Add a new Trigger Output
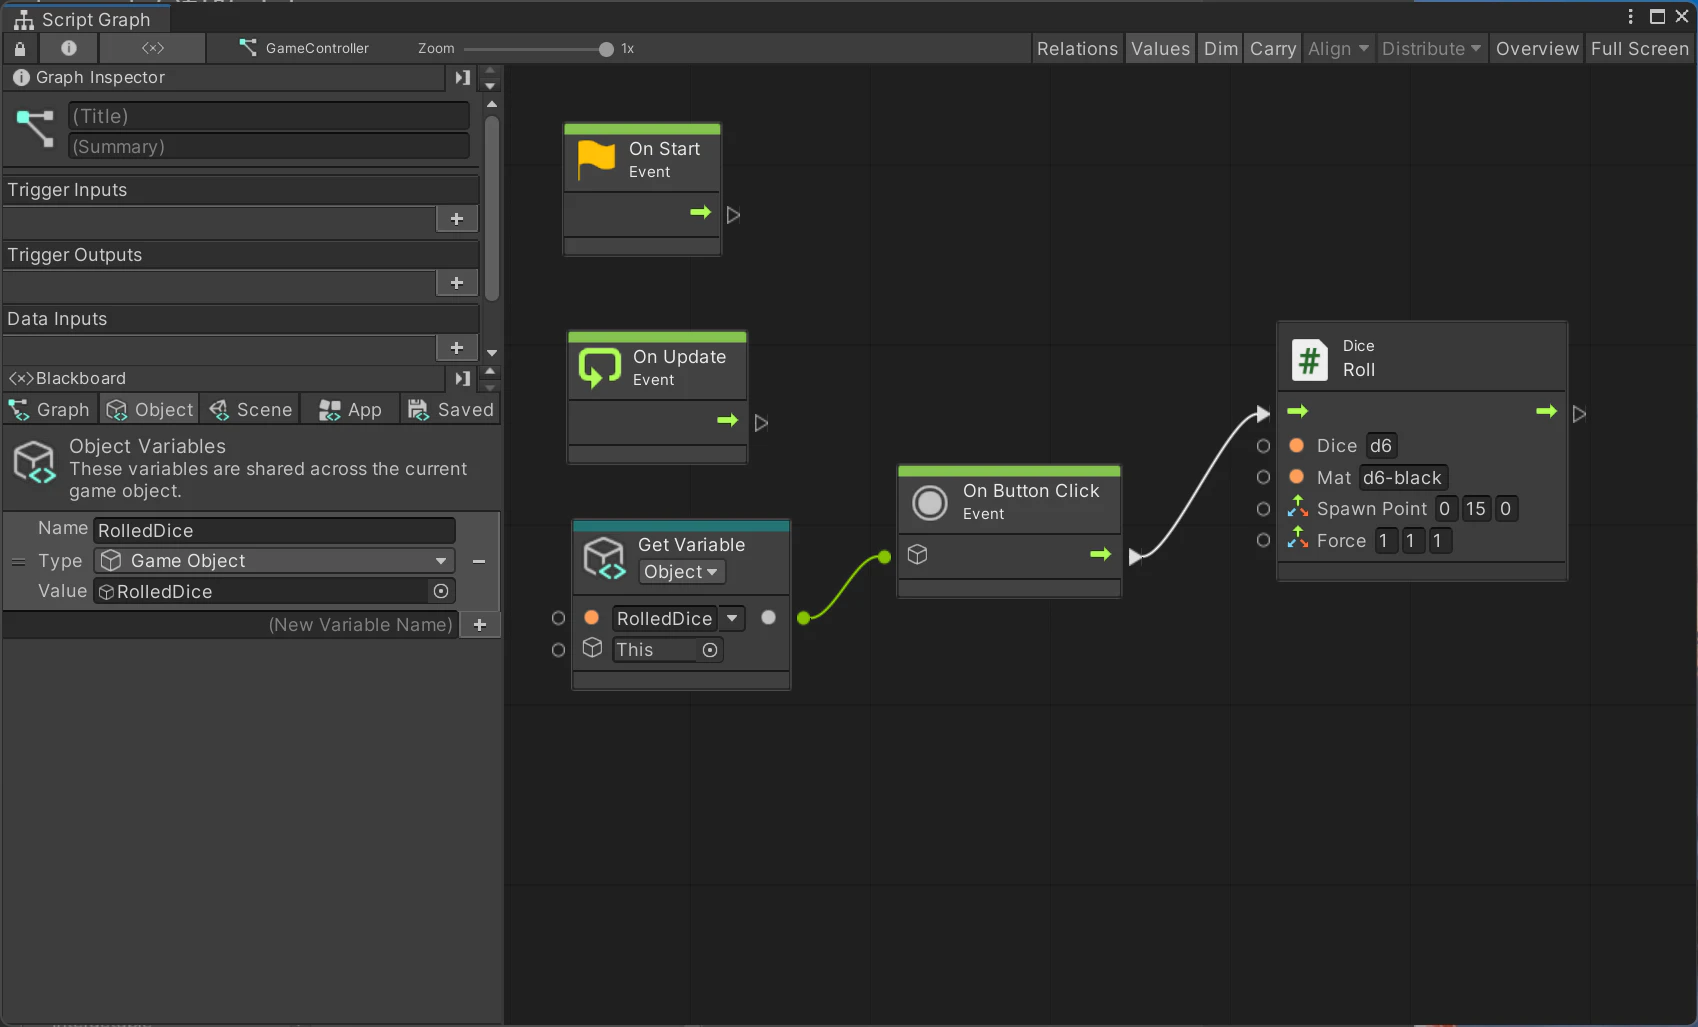 click(x=457, y=283)
